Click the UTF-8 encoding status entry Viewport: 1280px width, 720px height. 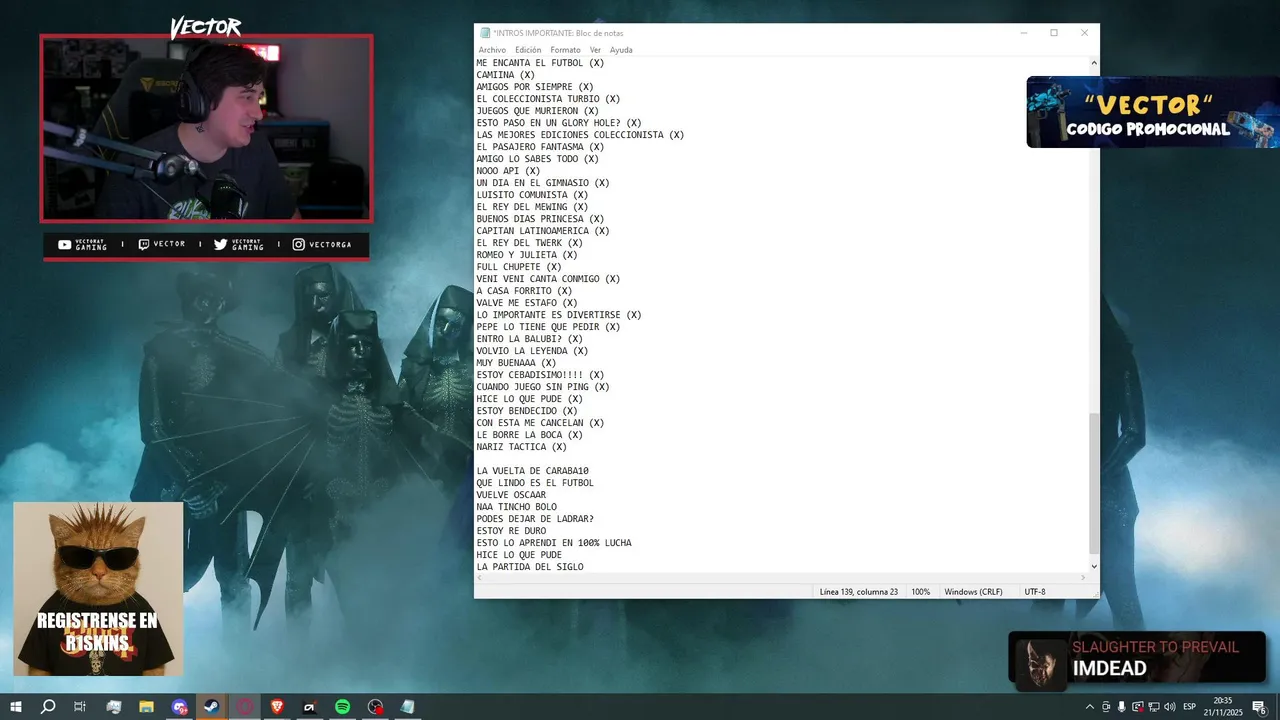1035,592
